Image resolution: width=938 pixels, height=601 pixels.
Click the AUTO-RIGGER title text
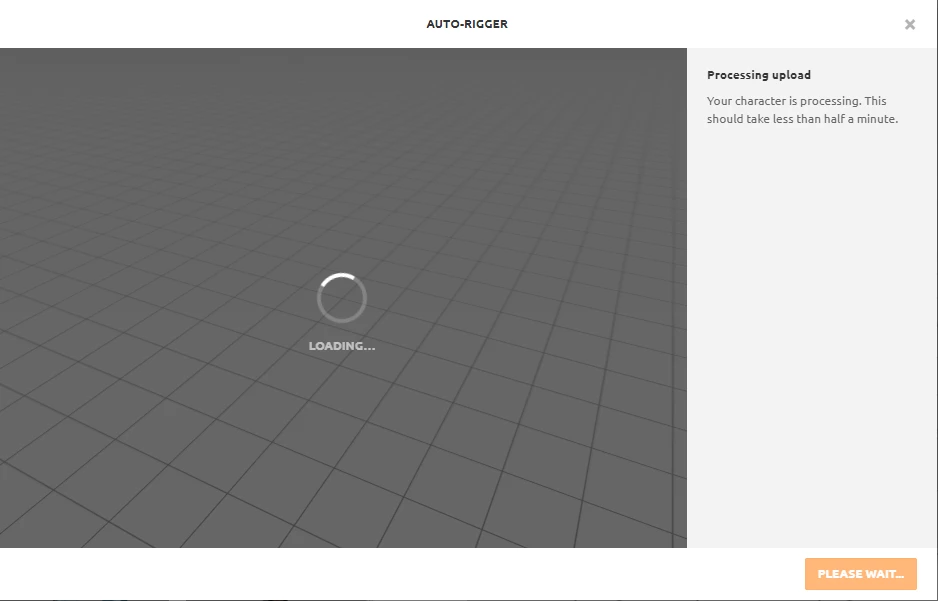pyautogui.click(x=467, y=24)
